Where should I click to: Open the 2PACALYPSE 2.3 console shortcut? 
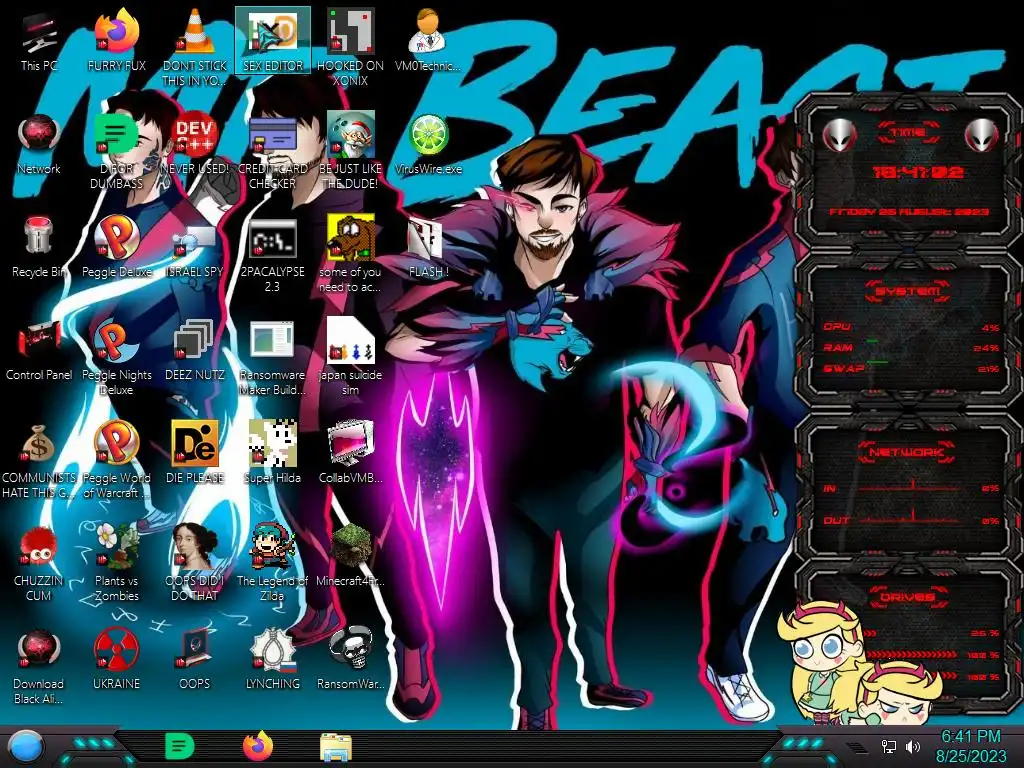pyautogui.click(x=272, y=255)
